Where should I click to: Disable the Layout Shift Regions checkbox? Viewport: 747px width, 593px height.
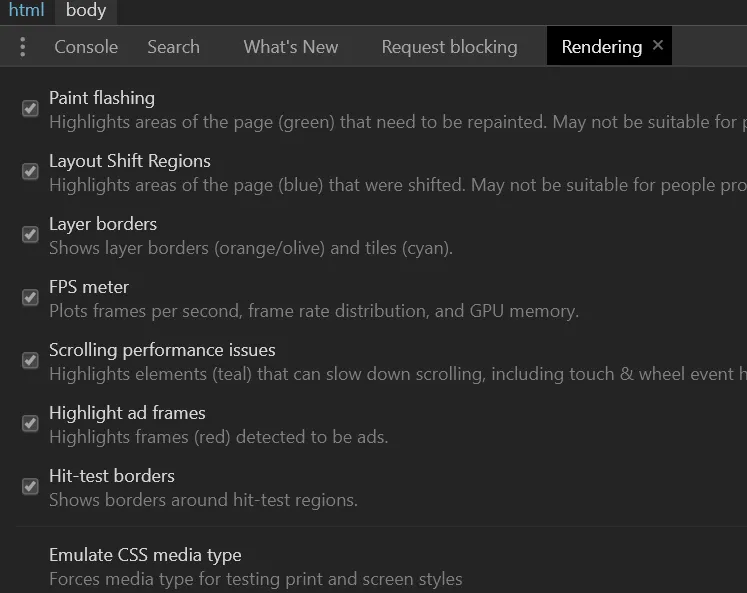tap(31, 171)
